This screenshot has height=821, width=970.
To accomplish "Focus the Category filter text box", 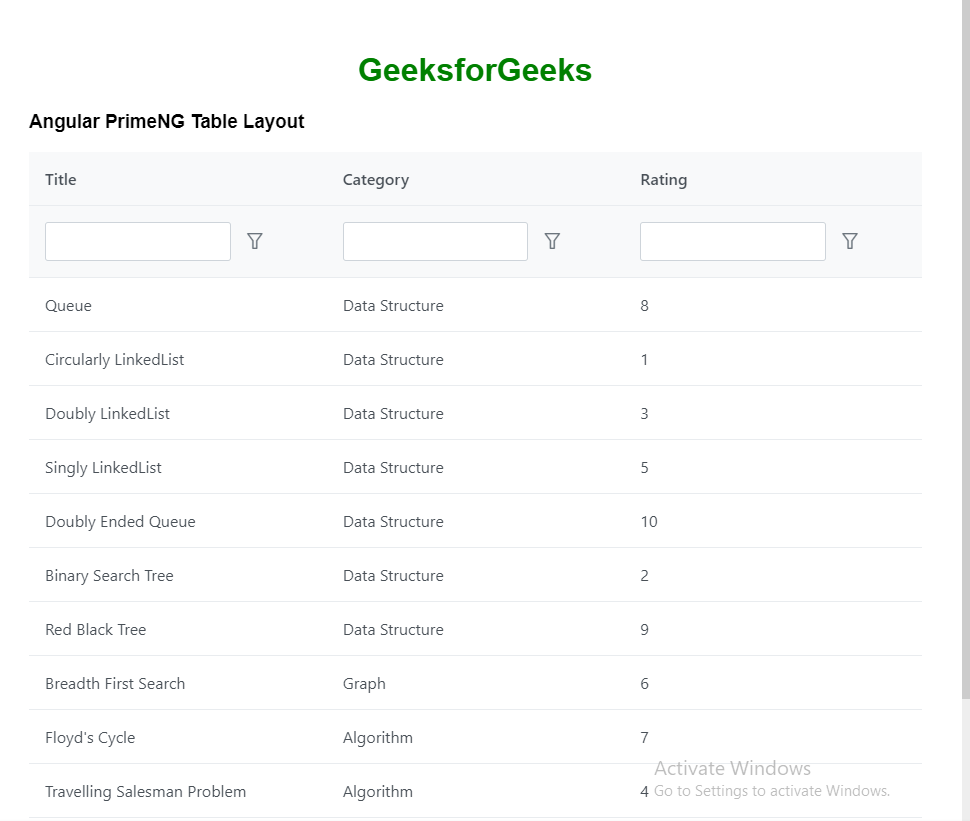I will point(435,241).
